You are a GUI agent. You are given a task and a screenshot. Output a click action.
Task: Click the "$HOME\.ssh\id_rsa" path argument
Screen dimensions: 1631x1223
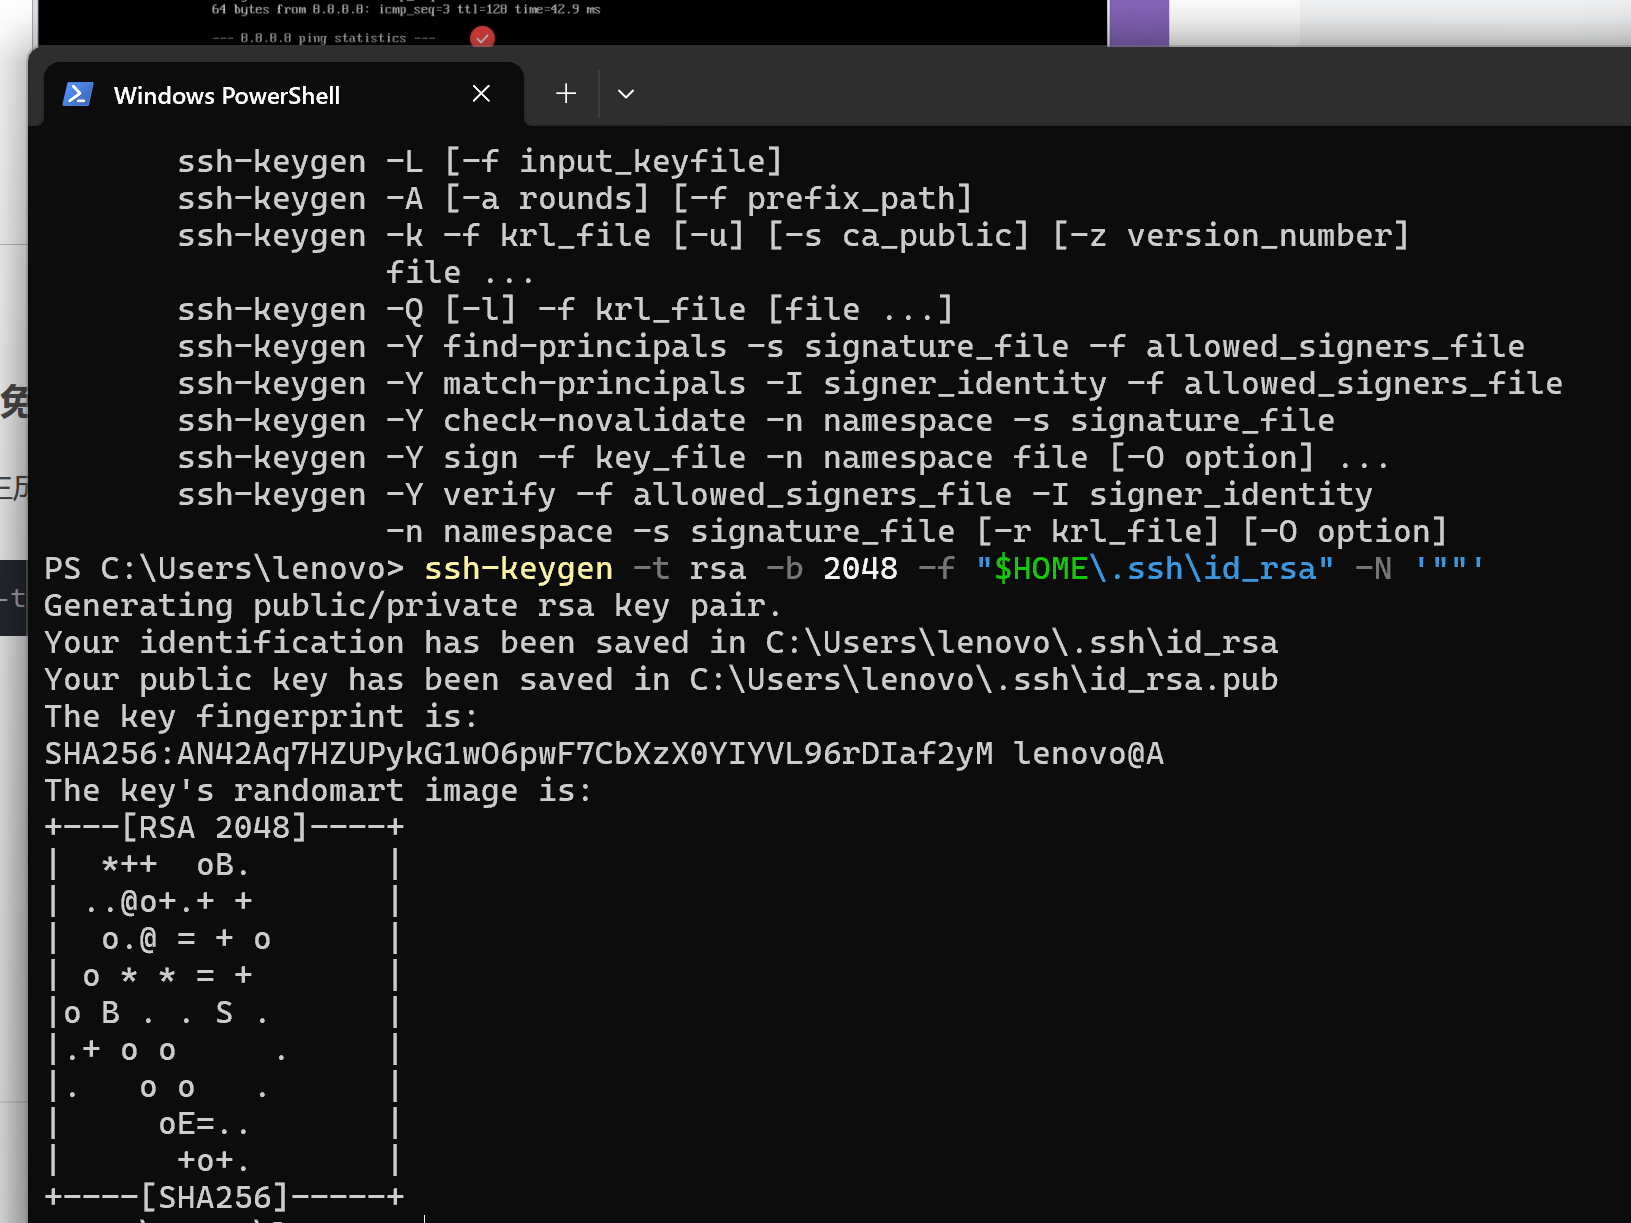coord(1154,569)
